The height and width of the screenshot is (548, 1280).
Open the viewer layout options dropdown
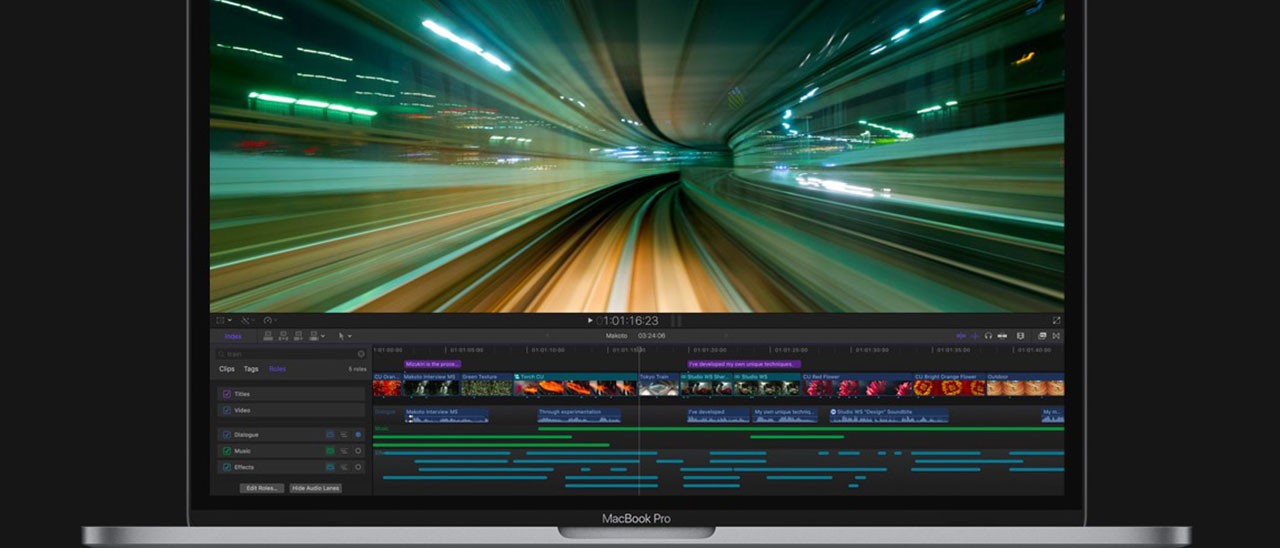pyautogui.click(x=224, y=320)
